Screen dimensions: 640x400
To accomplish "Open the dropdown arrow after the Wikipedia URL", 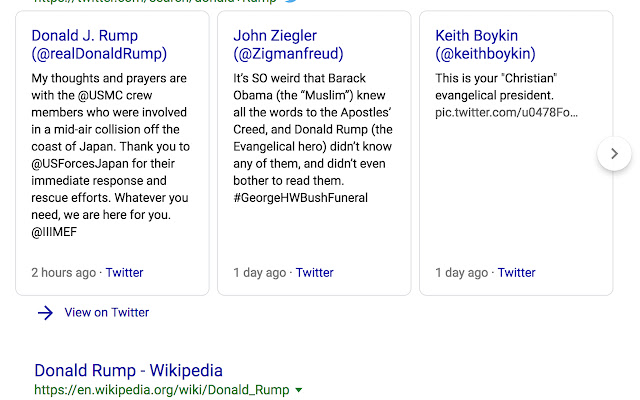I will click(299, 390).
